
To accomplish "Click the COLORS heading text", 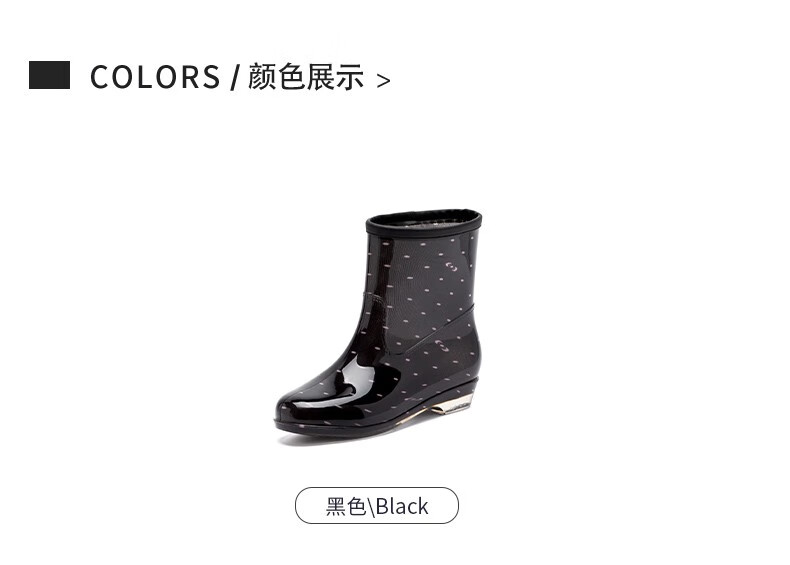I will point(155,77).
